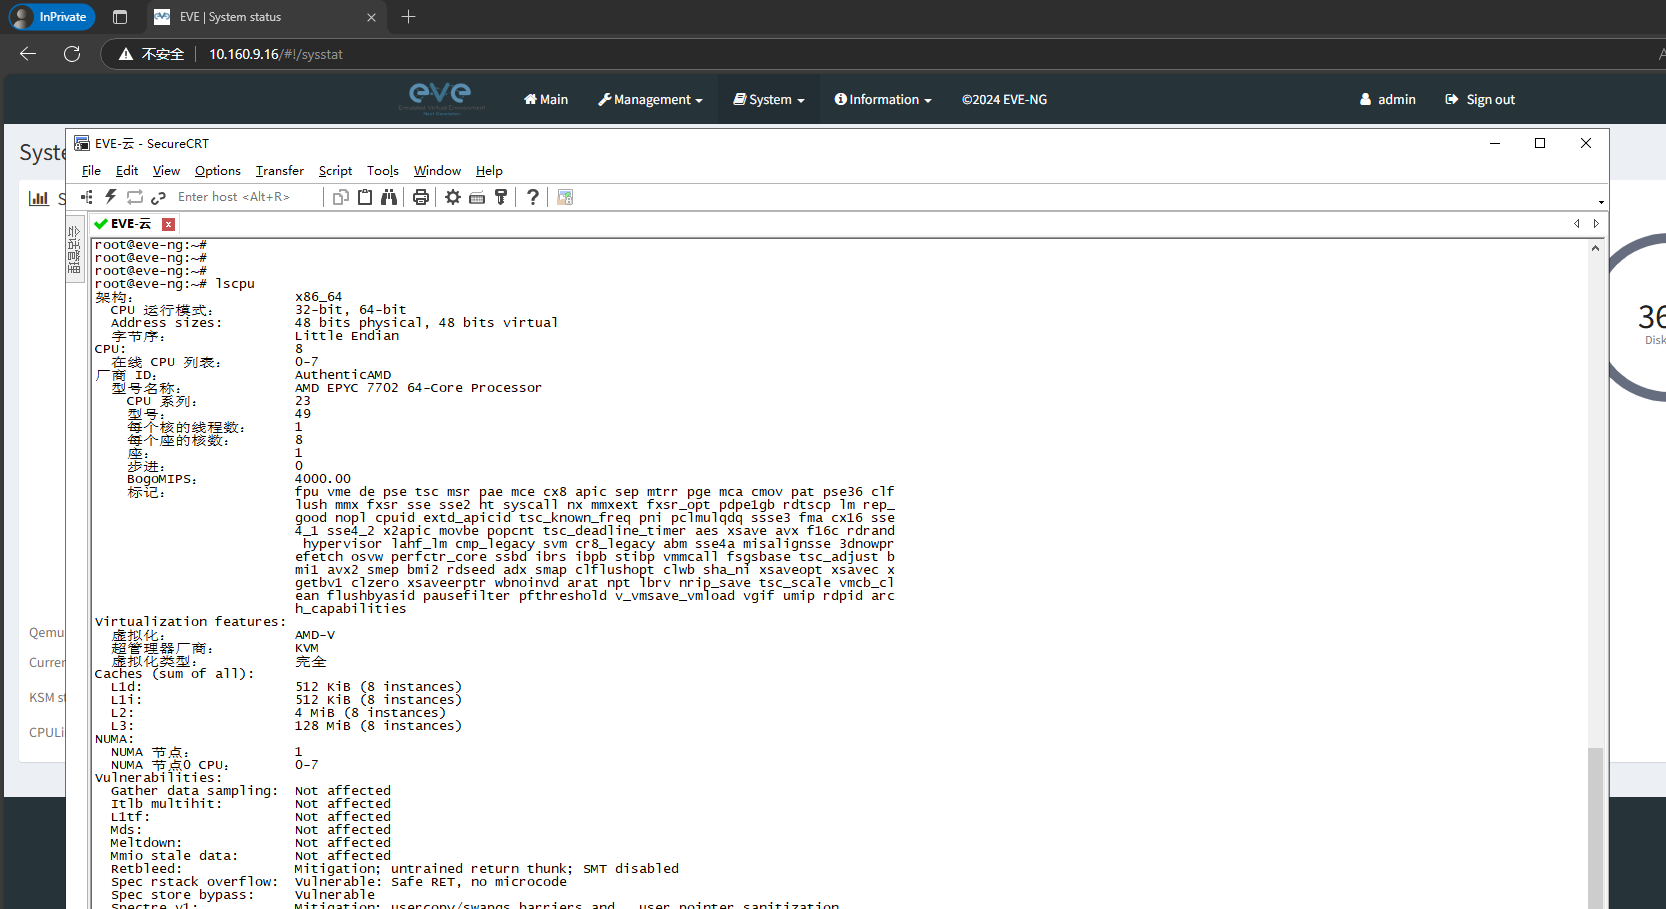Click the ©2024 EVE-NG link

point(1004,100)
